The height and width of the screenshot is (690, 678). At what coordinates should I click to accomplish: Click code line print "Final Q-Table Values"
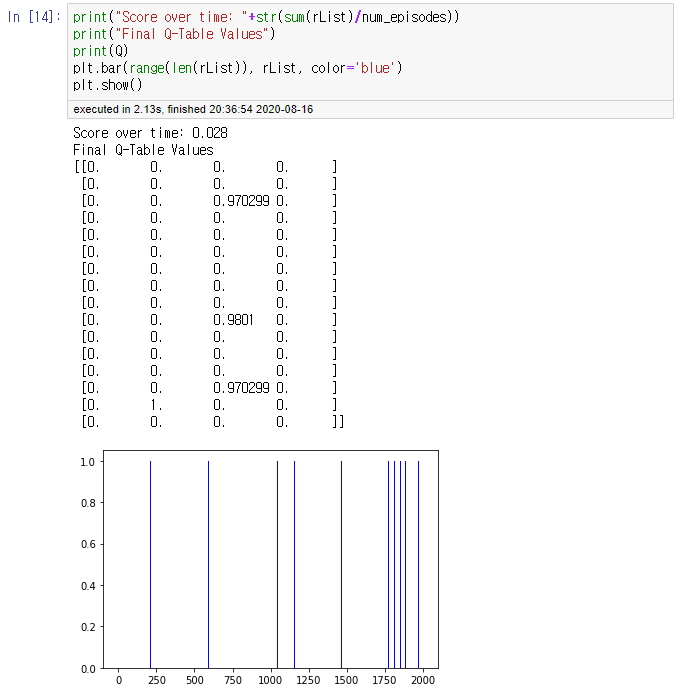tap(174, 34)
